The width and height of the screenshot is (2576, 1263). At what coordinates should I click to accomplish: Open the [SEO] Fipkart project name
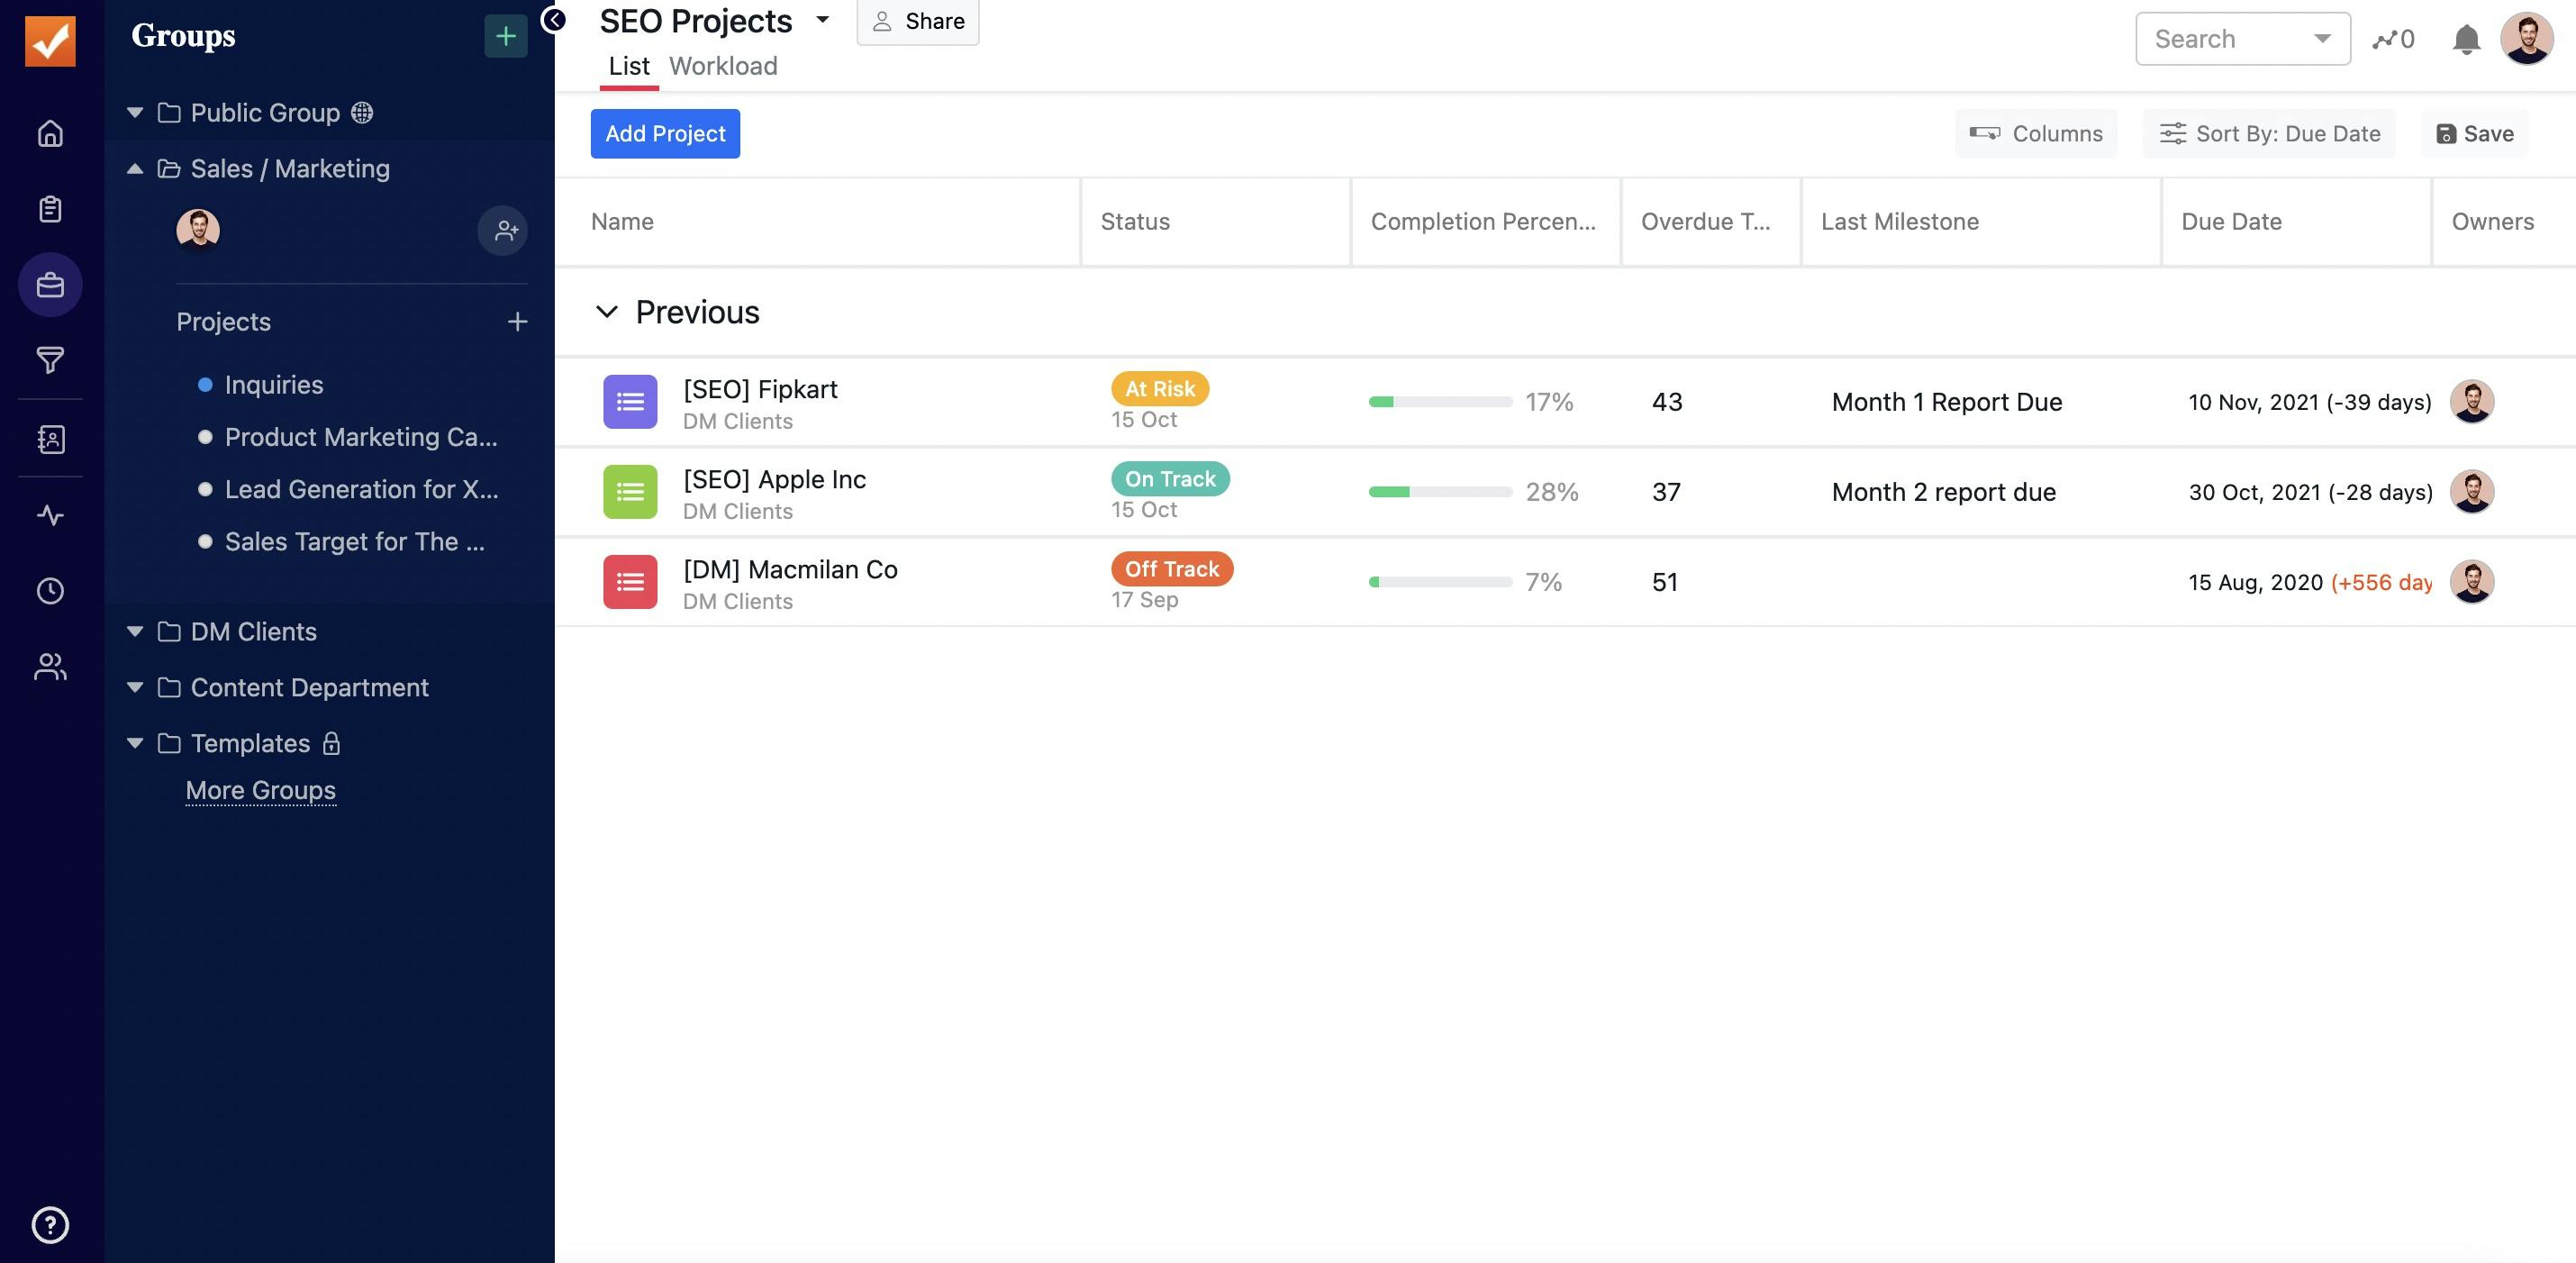click(760, 389)
